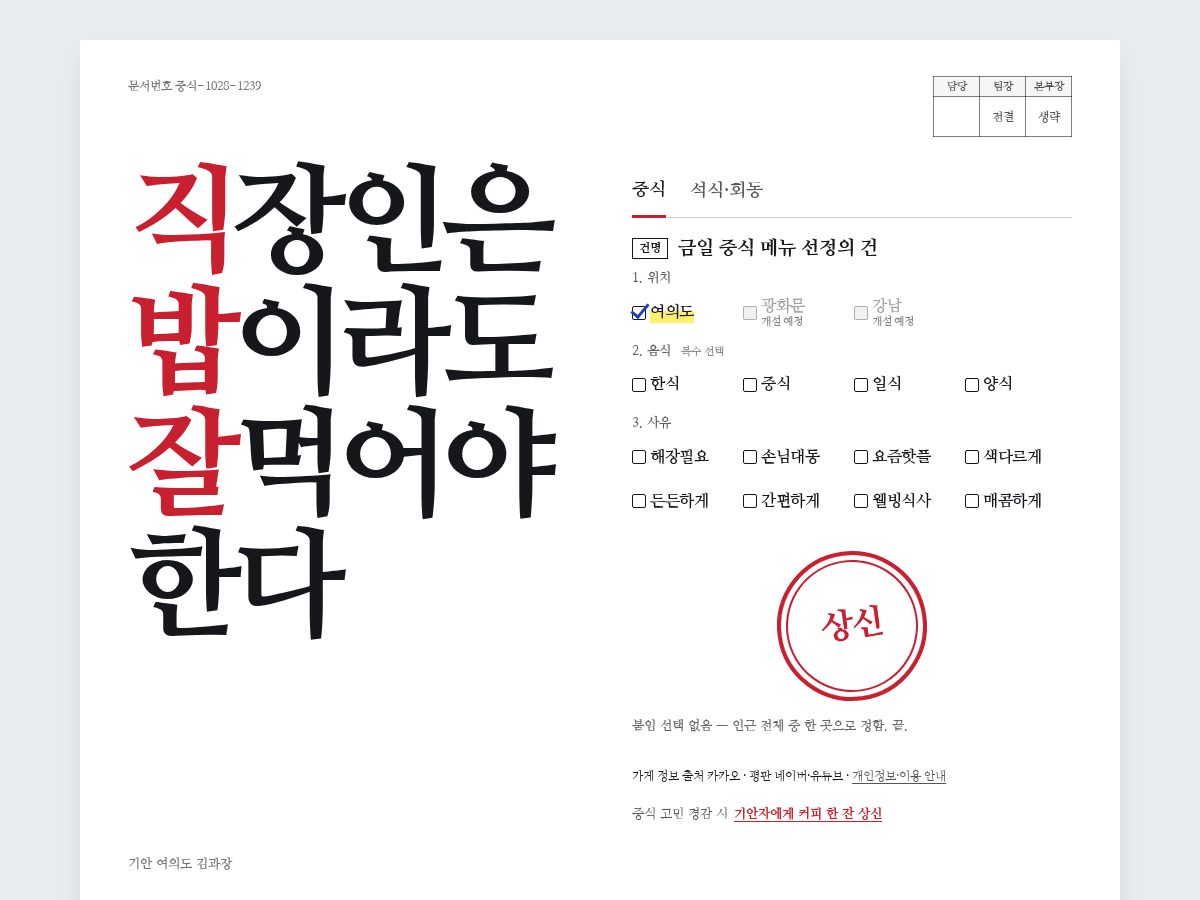Tick the 간편하게 reason checkbox
The image size is (1200, 900).
coord(750,501)
